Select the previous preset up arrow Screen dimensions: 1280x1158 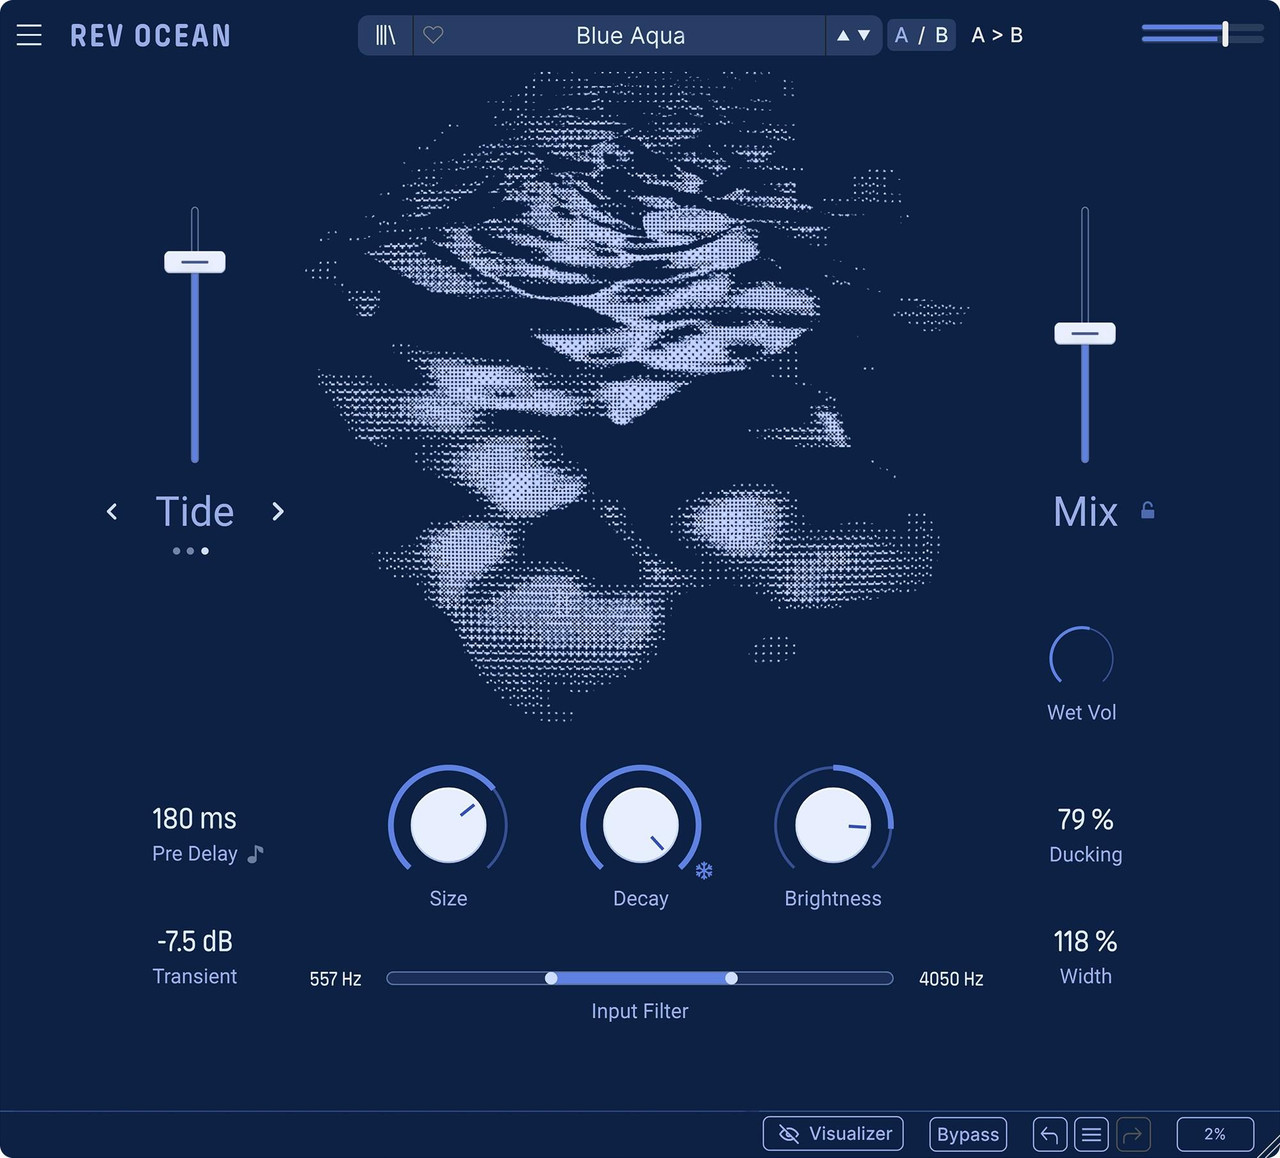point(843,35)
